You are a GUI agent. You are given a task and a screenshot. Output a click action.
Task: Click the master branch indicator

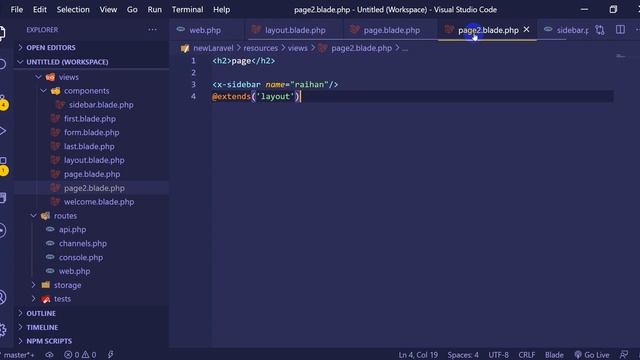click(18, 355)
